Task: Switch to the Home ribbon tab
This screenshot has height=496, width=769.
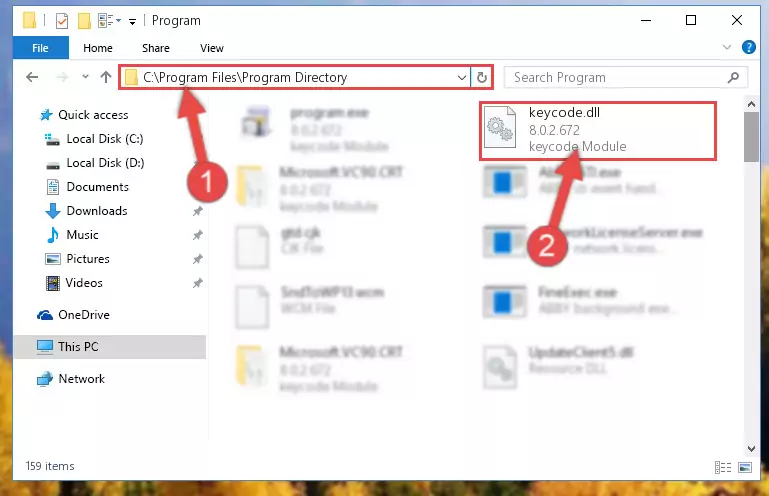Action: (x=98, y=48)
